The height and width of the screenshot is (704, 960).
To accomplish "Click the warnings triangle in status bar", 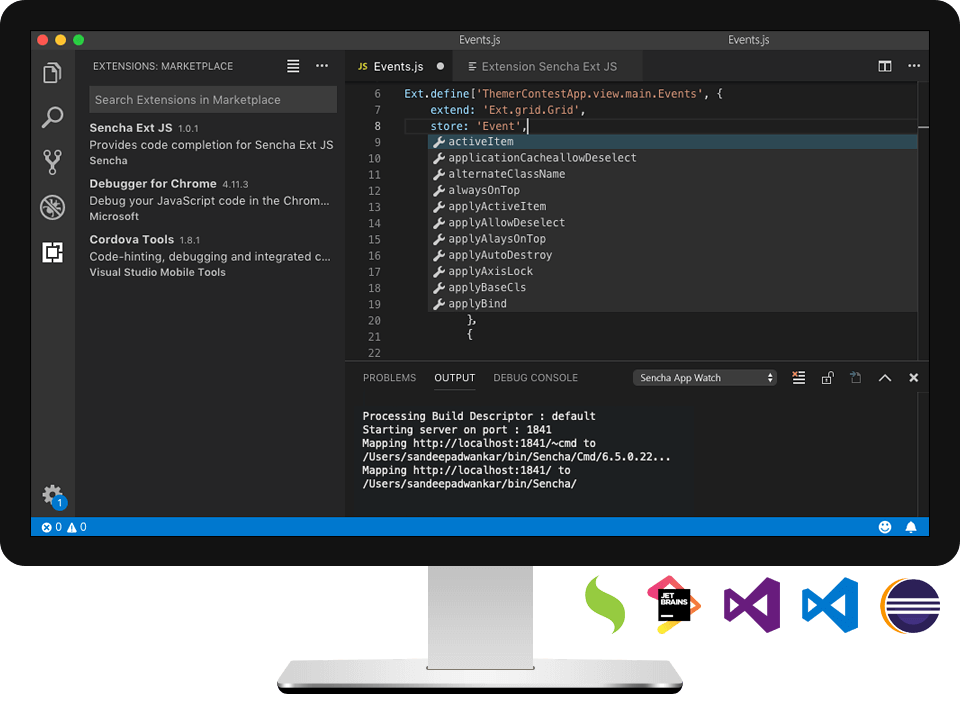I will pyautogui.click(x=77, y=527).
